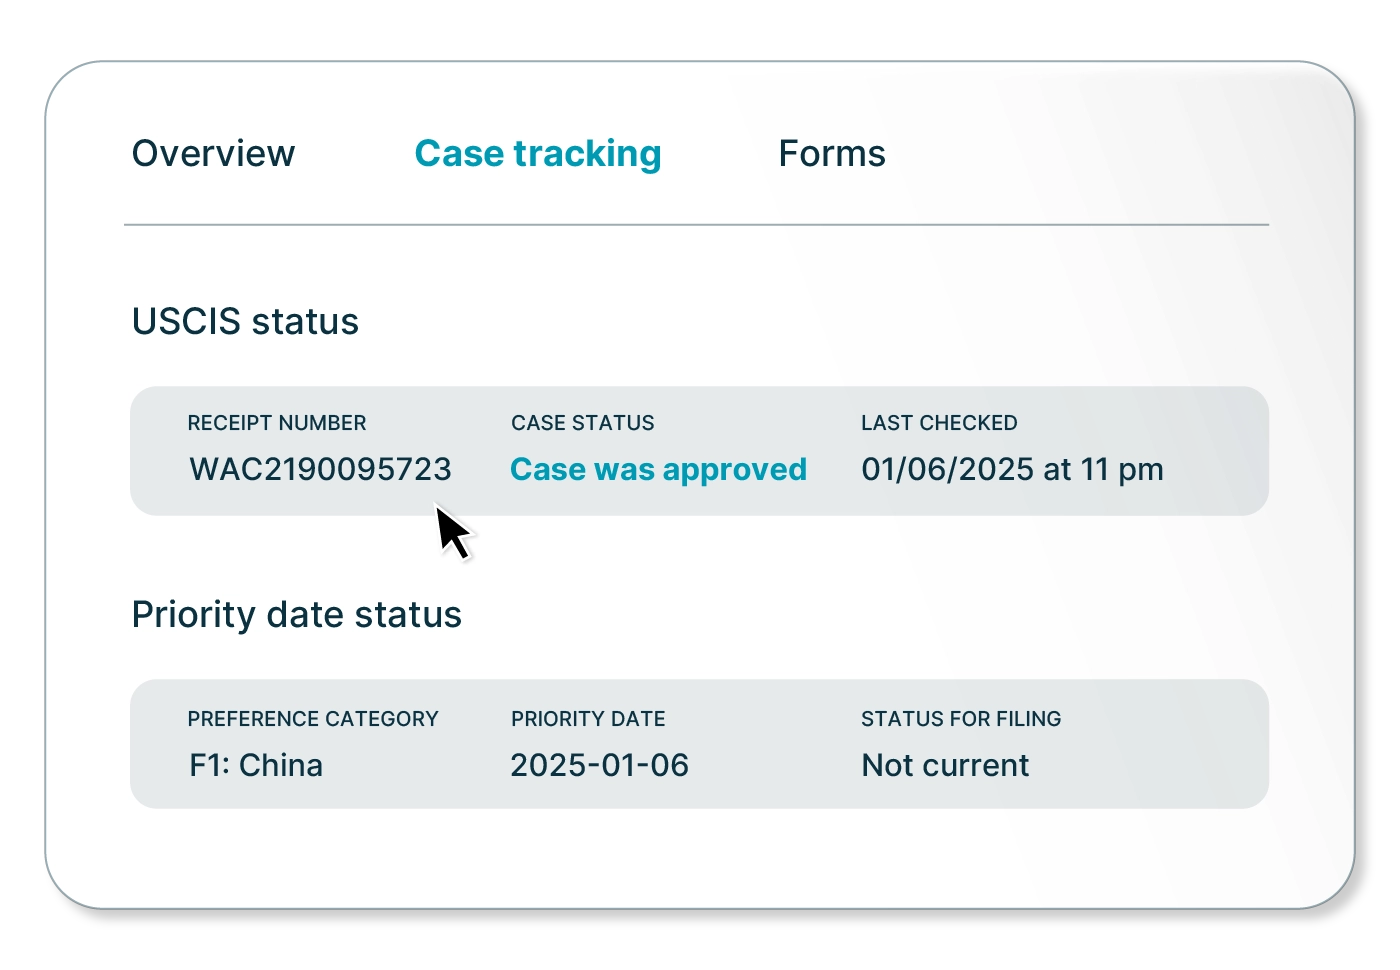The height and width of the screenshot is (970, 1400).
Task: Click the PRIORITY DATE label
Action: [588, 719]
